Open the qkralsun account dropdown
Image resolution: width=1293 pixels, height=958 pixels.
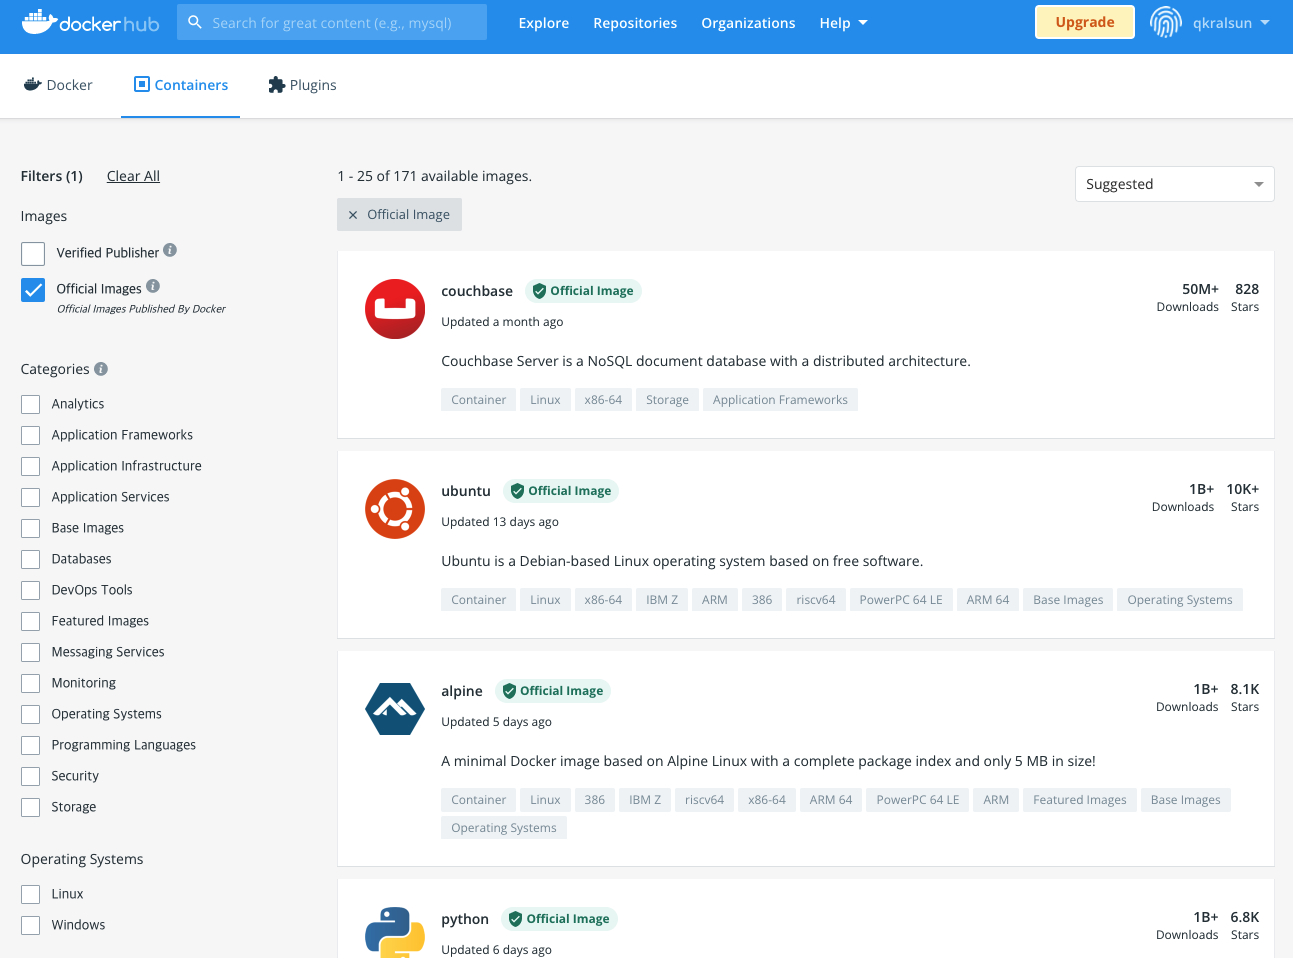pos(1231,23)
